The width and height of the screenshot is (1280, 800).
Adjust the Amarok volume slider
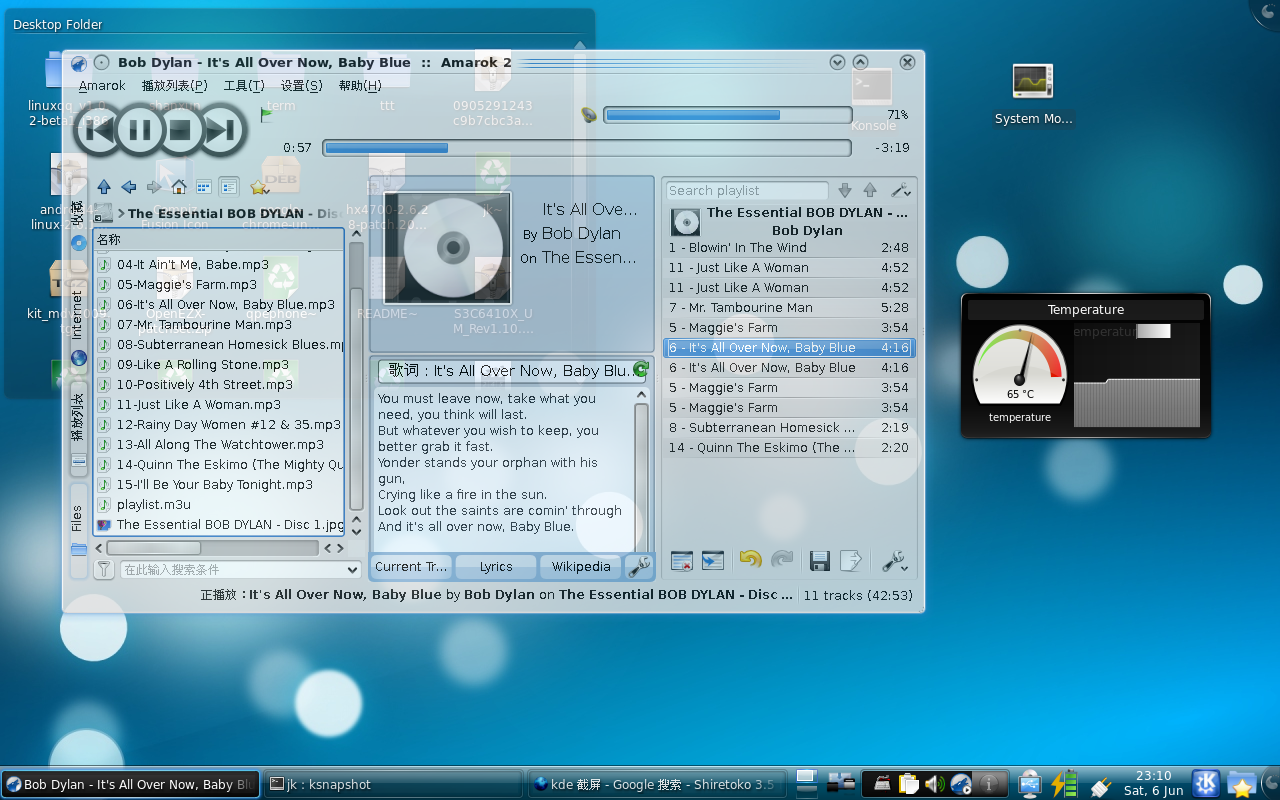click(727, 115)
